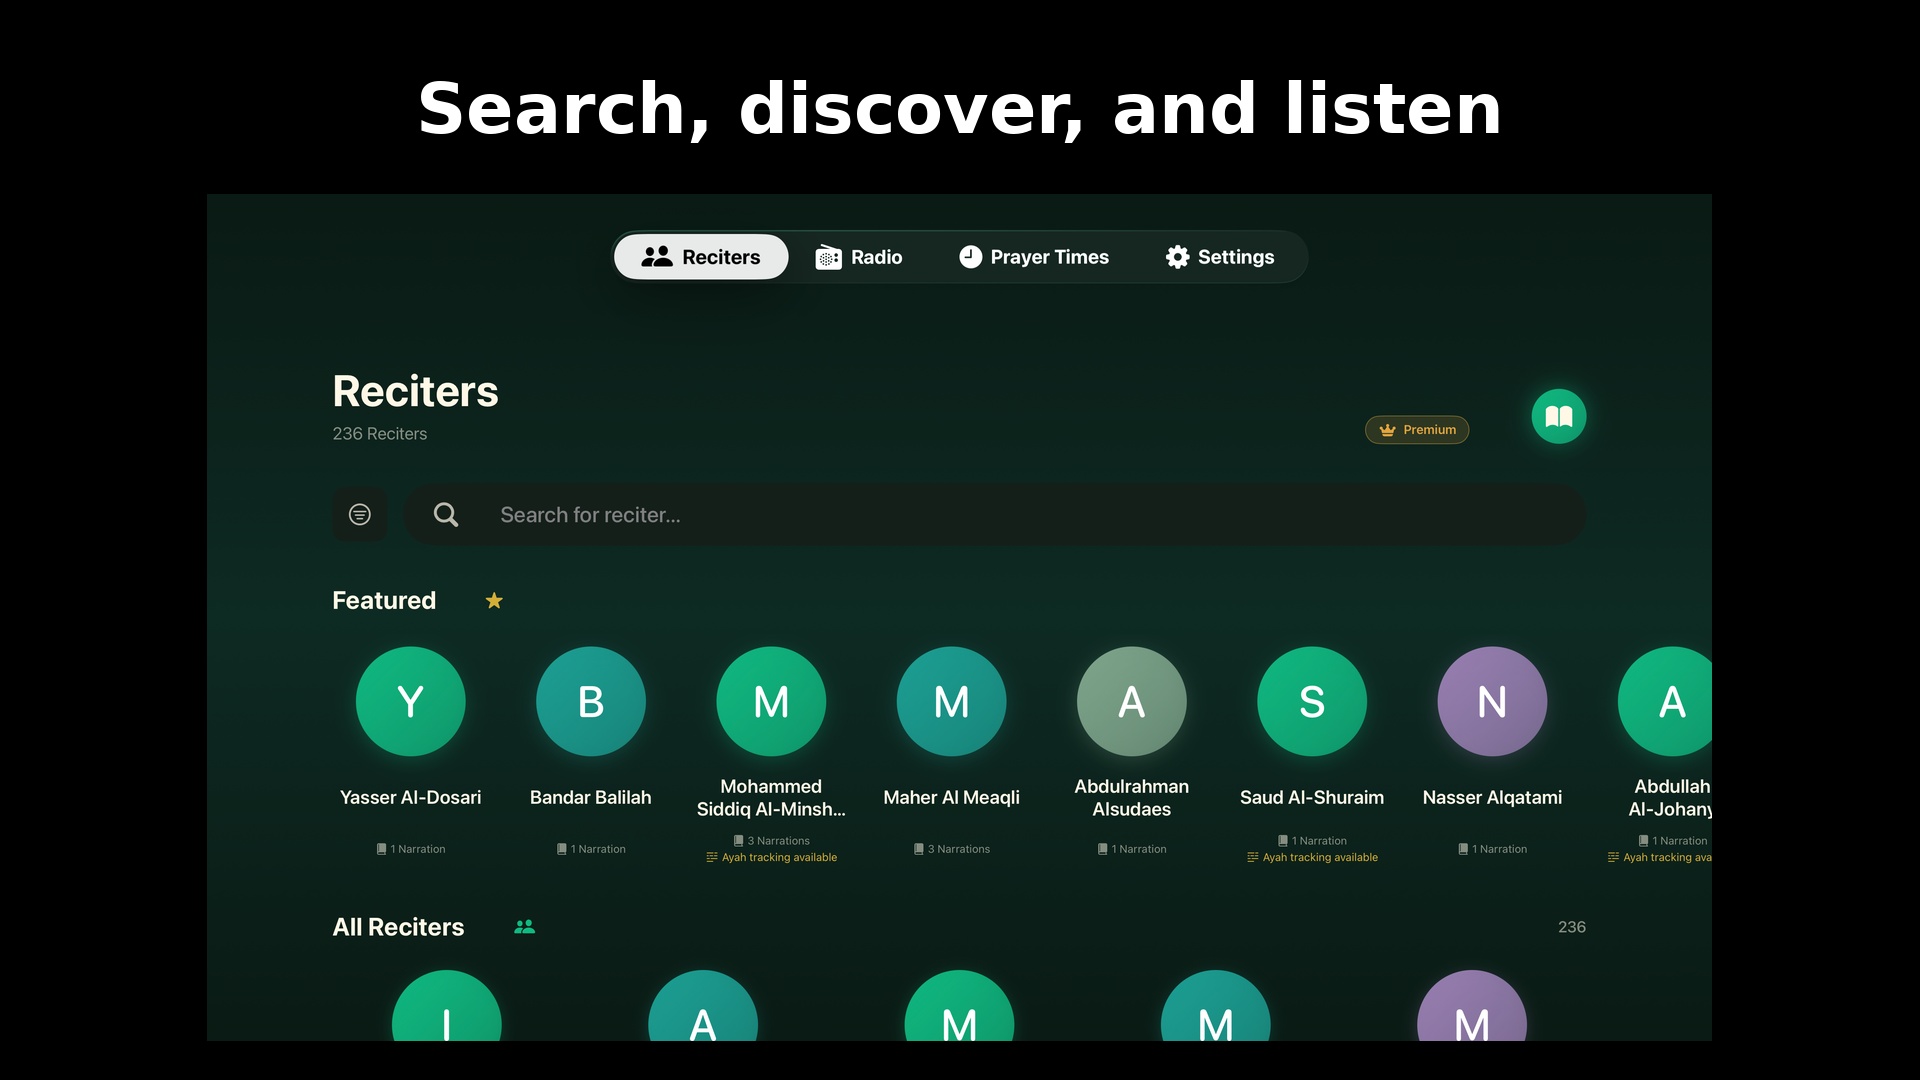This screenshot has width=1920, height=1080.
Task: Click the 236 count beside All Reciters
Action: click(1571, 927)
